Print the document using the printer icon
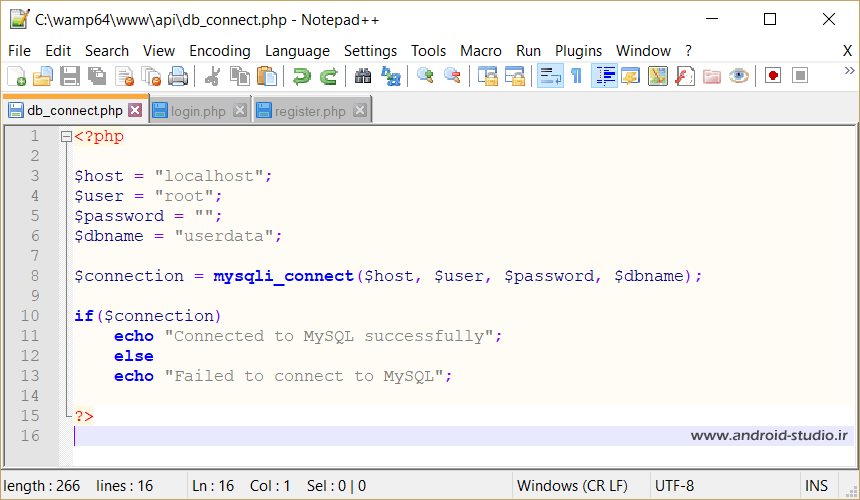This screenshot has height=500, width=860. pyautogui.click(x=178, y=76)
